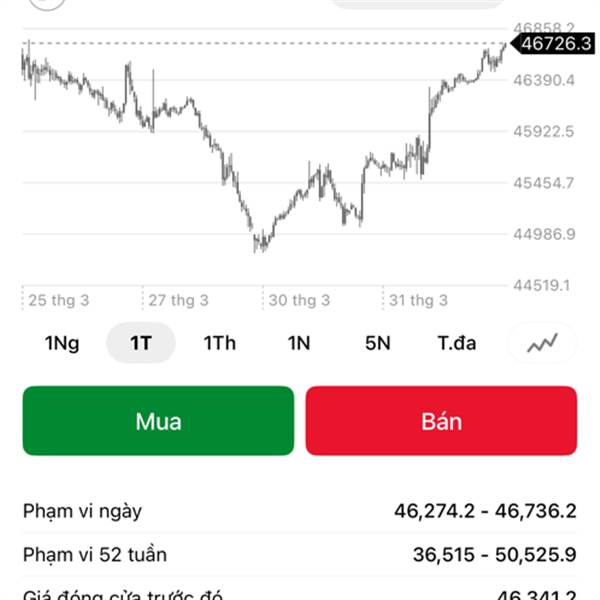Viewport: 600px width, 600px height.
Task: Show the 5N chart range
Action: pos(378,343)
